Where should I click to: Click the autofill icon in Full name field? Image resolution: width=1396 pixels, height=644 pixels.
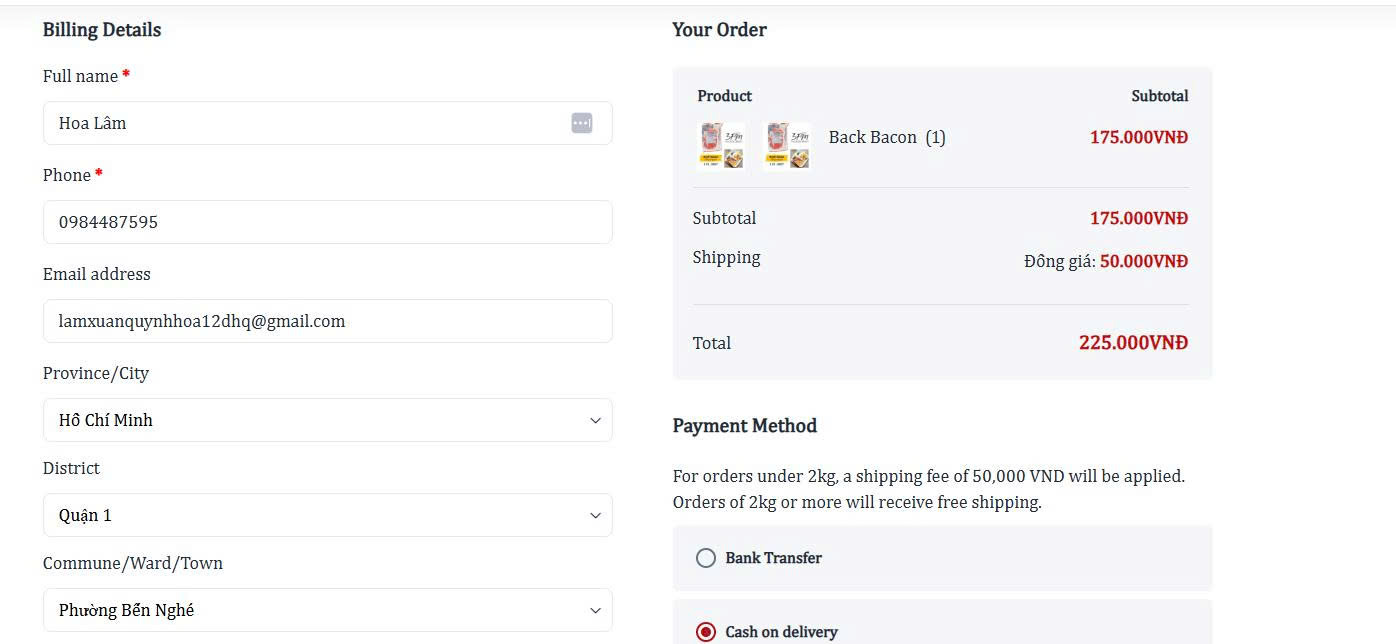tap(582, 123)
